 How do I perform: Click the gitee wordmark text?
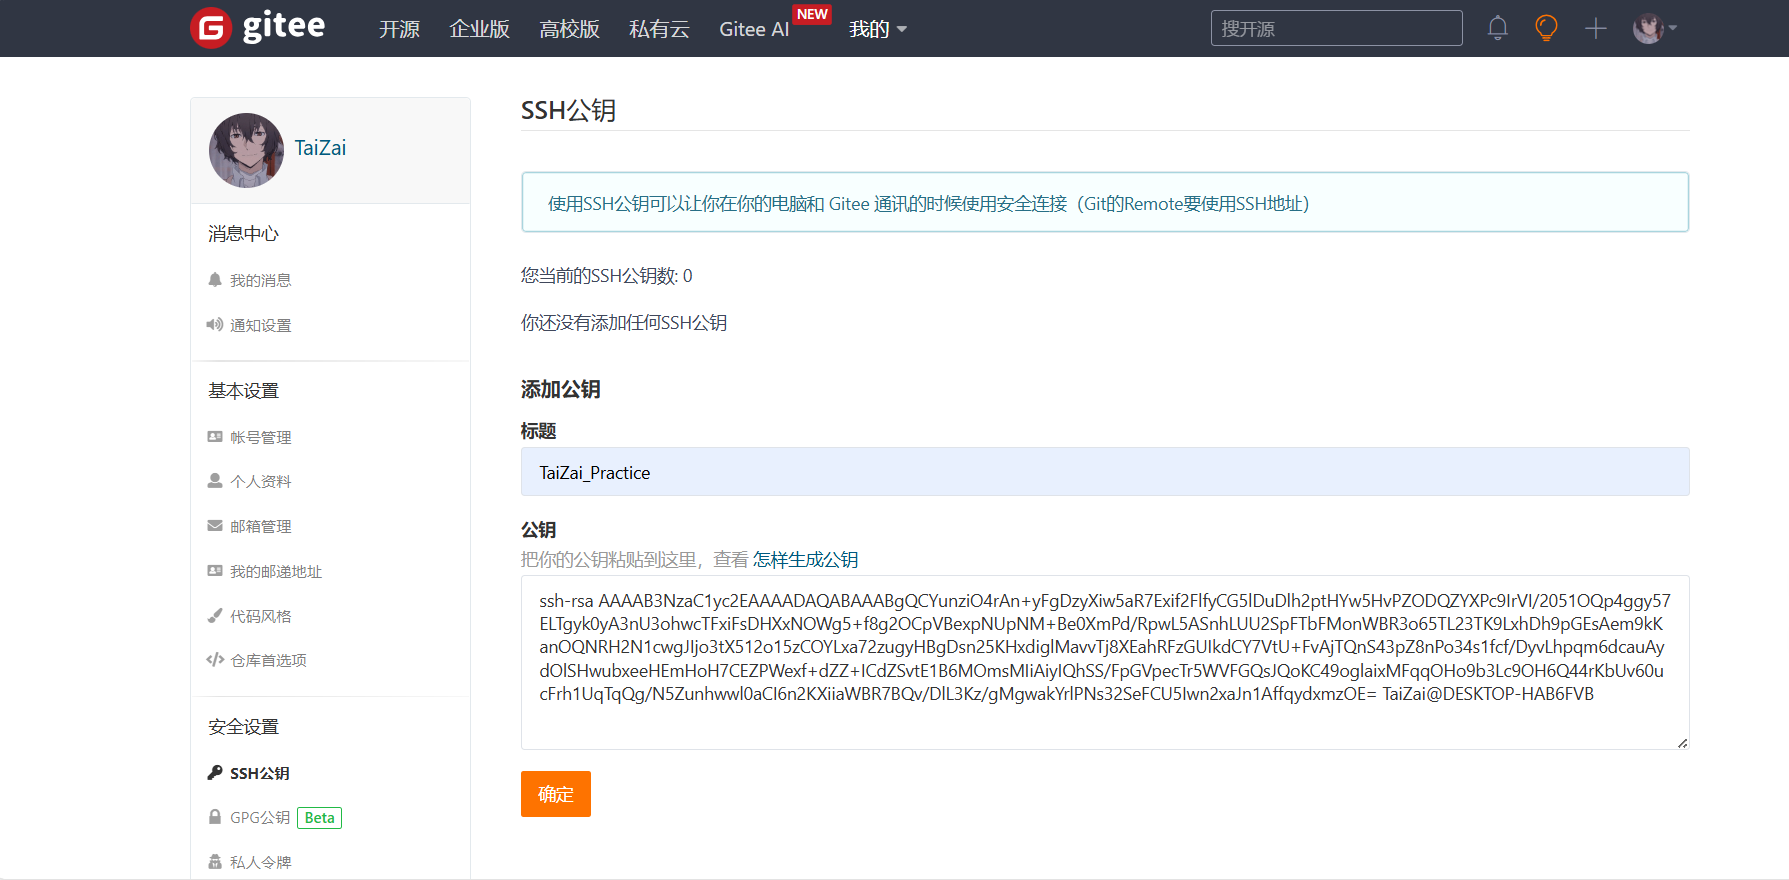pyautogui.click(x=284, y=26)
